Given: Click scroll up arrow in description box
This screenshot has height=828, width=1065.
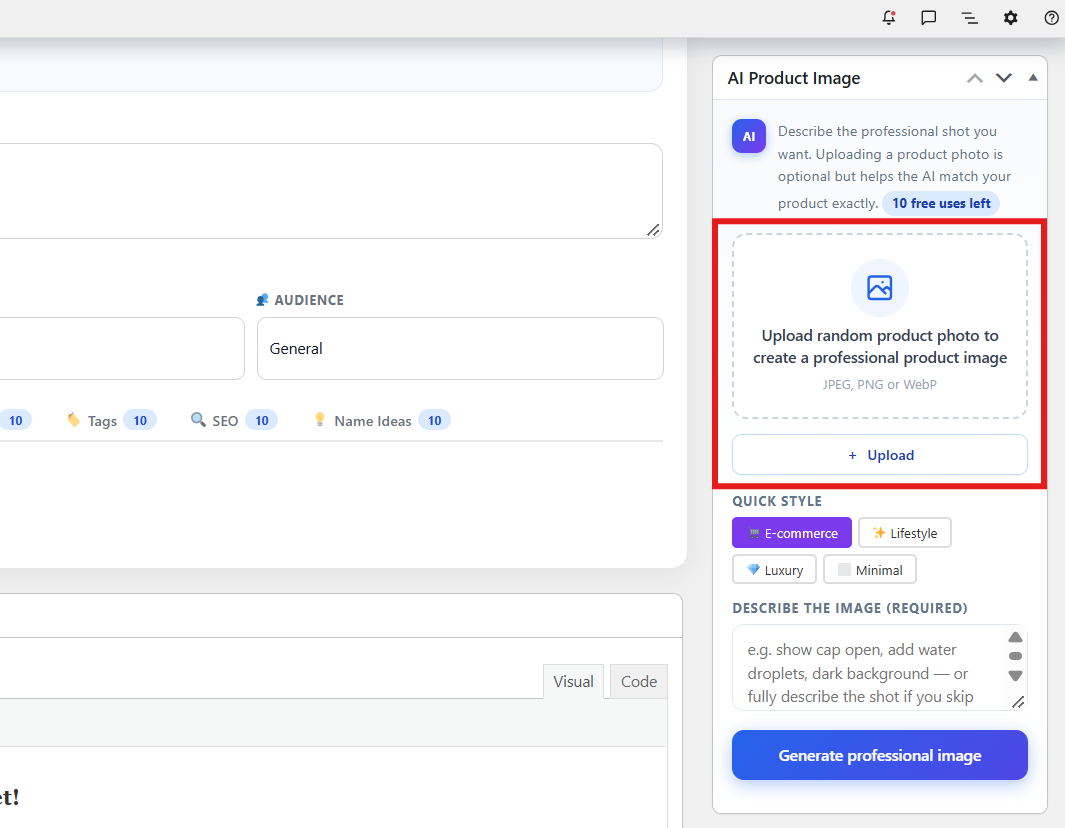Looking at the screenshot, I should [1015, 637].
